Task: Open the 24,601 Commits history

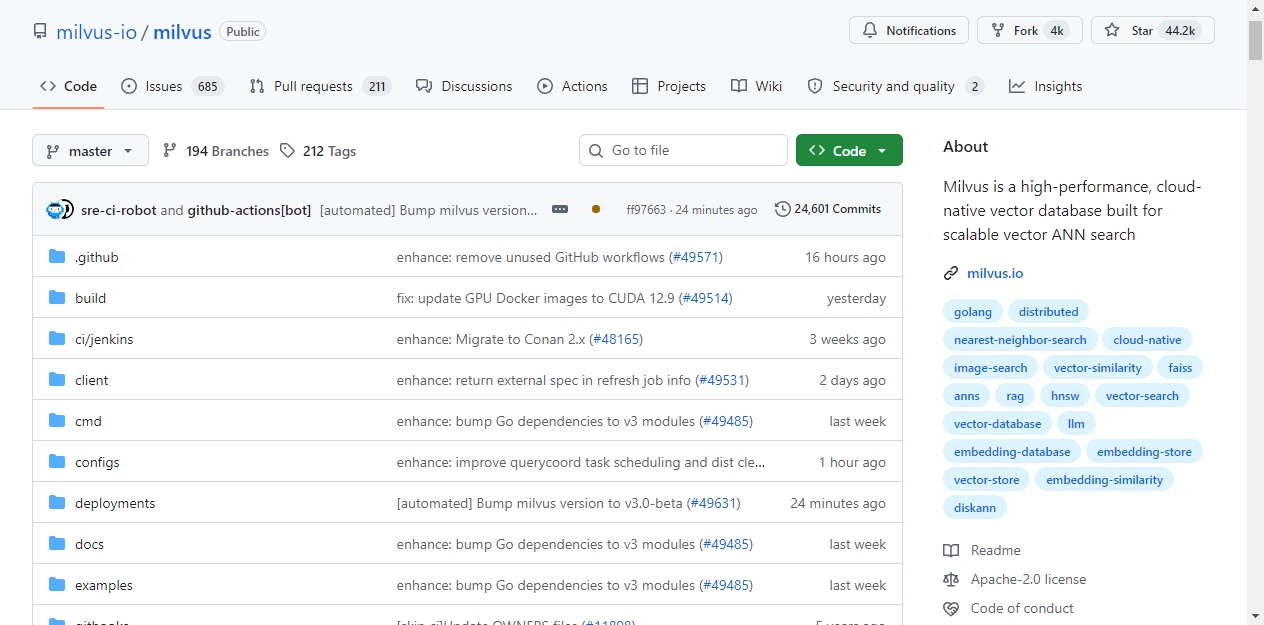Action: click(828, 209)
